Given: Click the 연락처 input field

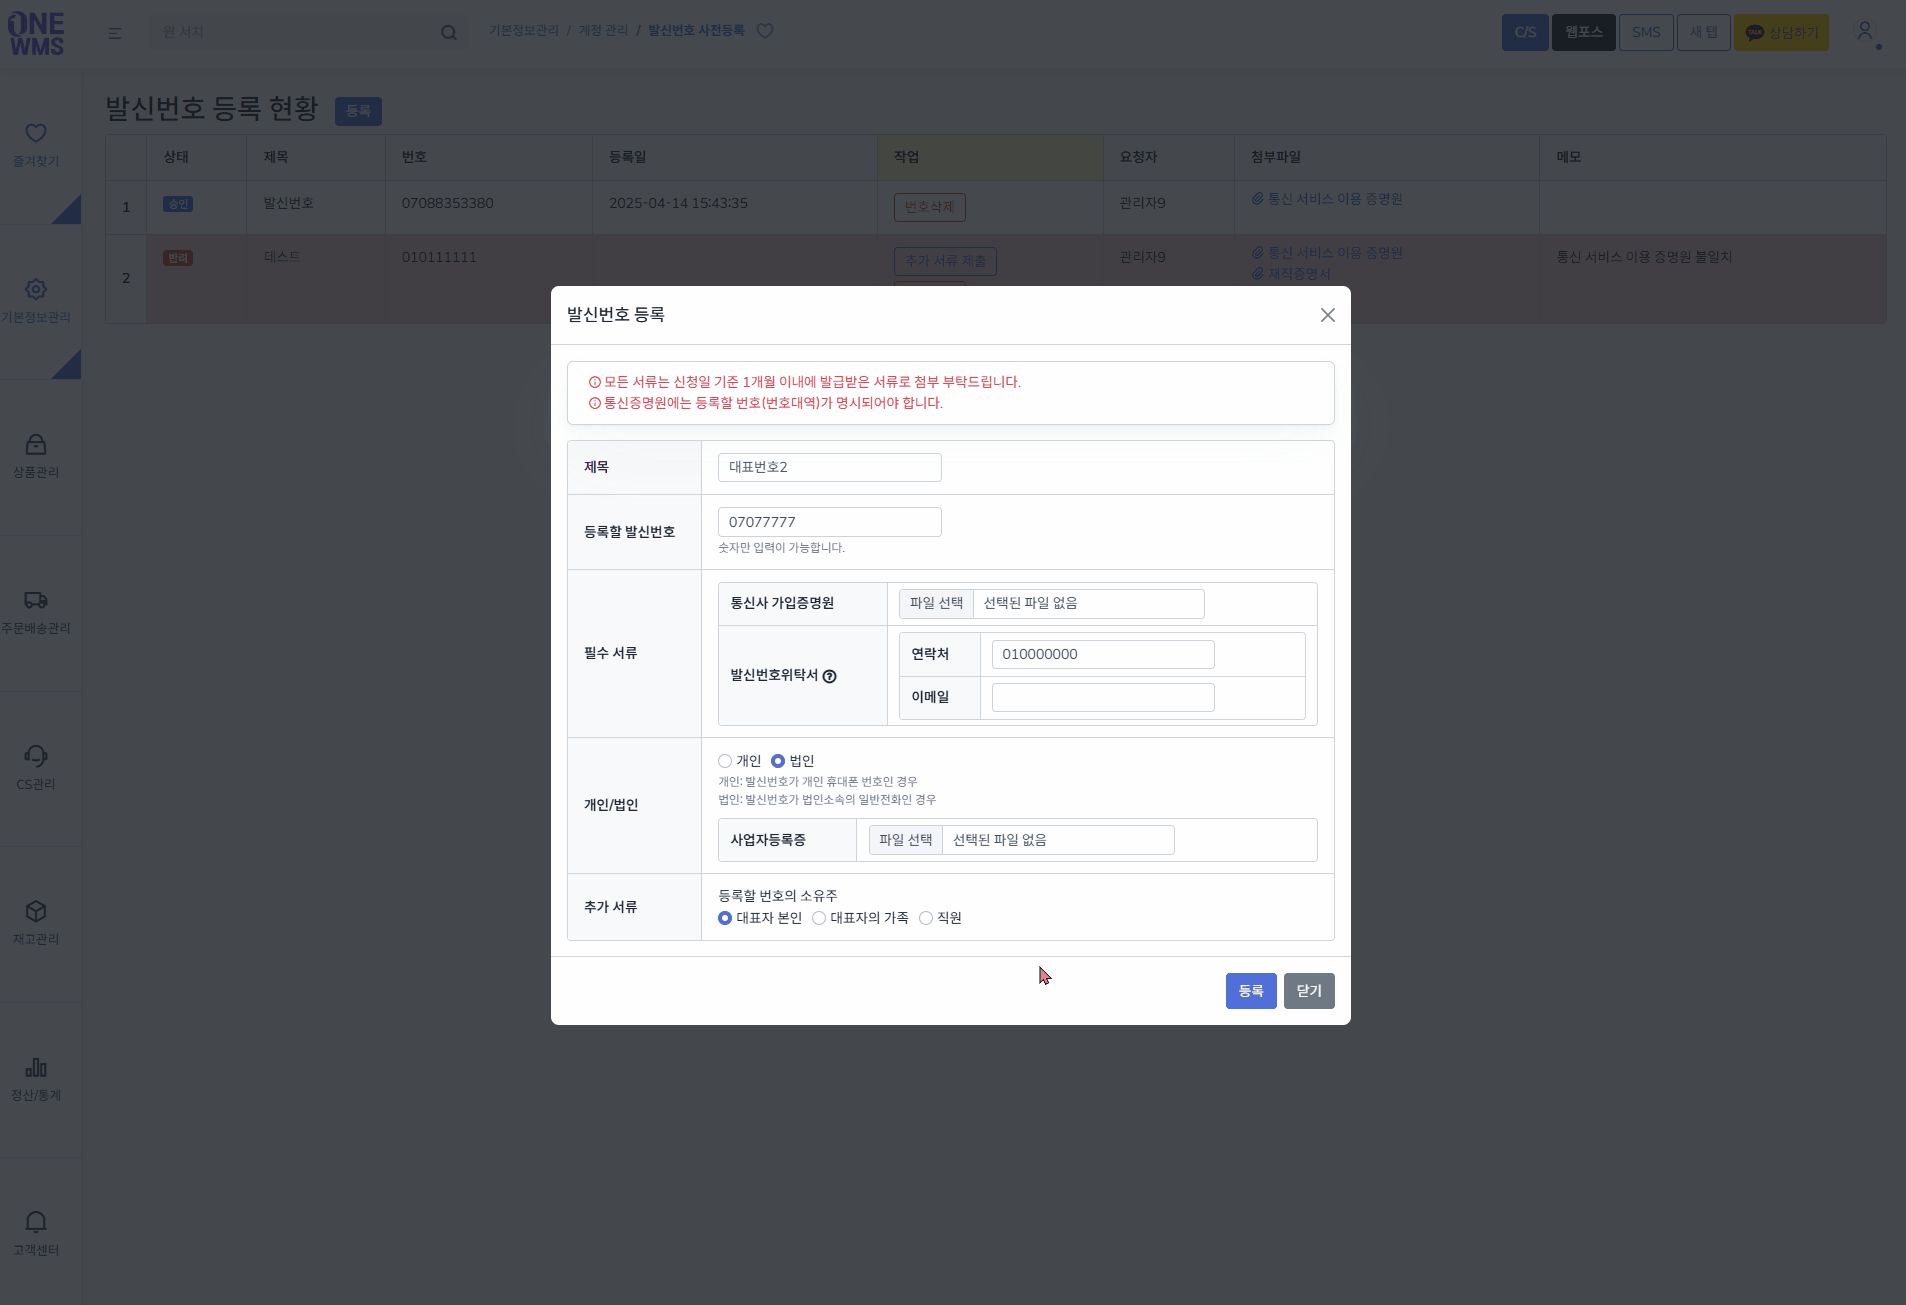Looking at the screenshot, I should point(1103,654).
